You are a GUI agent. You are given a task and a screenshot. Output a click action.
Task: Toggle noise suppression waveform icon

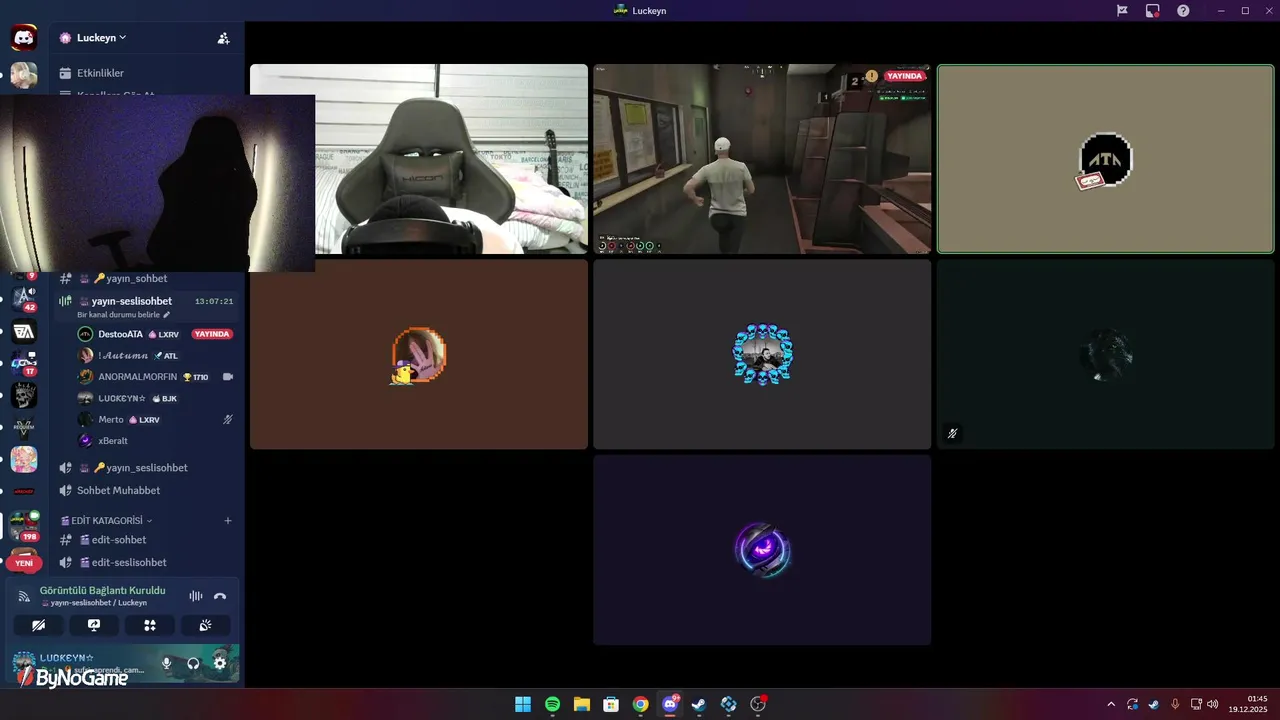195,596
